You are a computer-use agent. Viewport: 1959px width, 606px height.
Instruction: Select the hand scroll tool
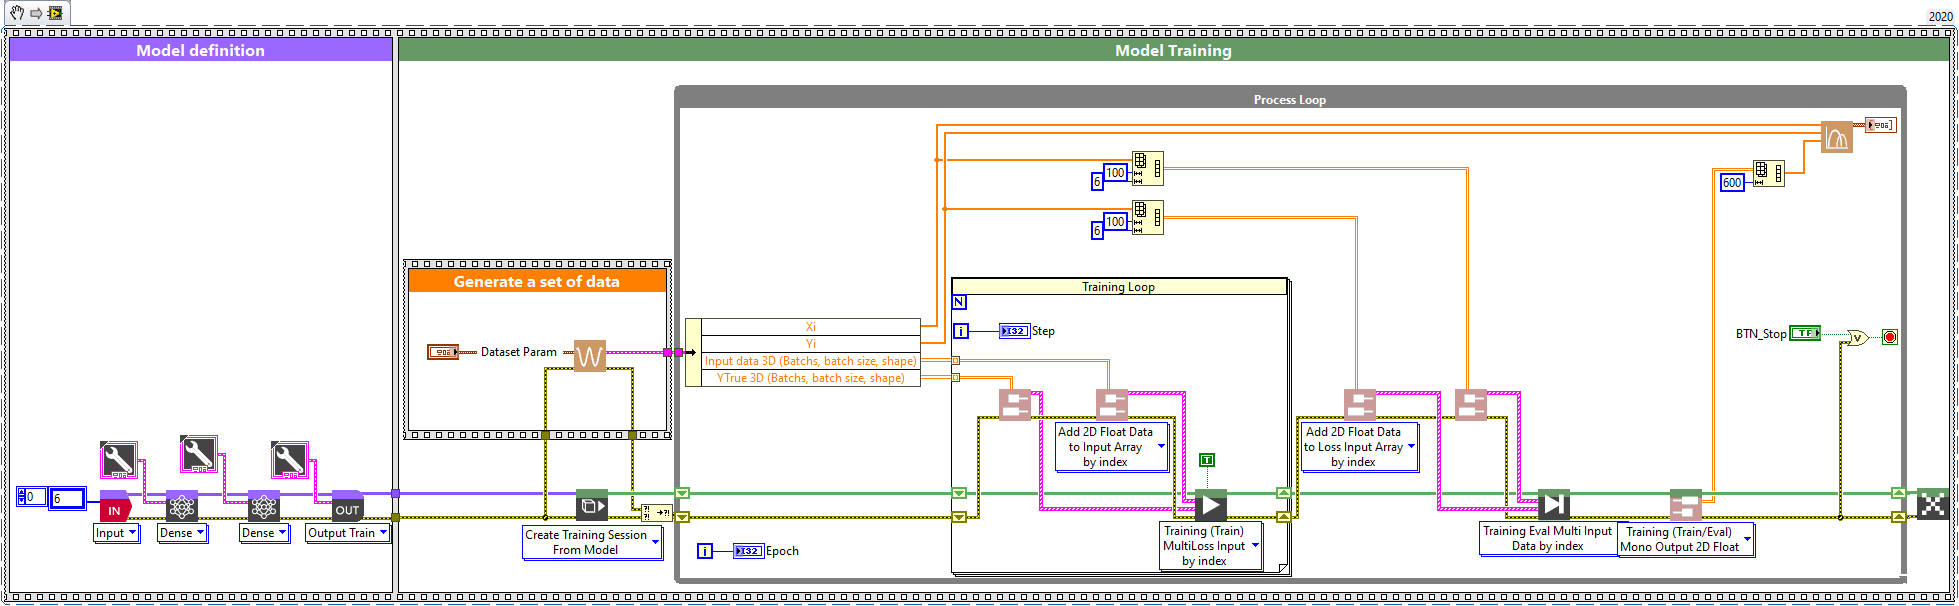tap(16, 13)
